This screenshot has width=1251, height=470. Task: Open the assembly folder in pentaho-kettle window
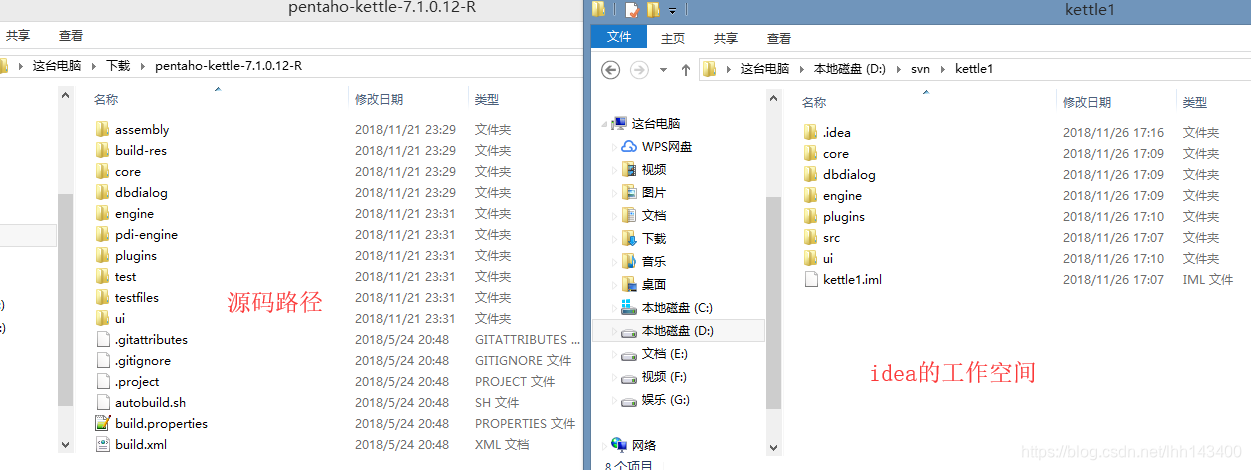click(142, 130)
